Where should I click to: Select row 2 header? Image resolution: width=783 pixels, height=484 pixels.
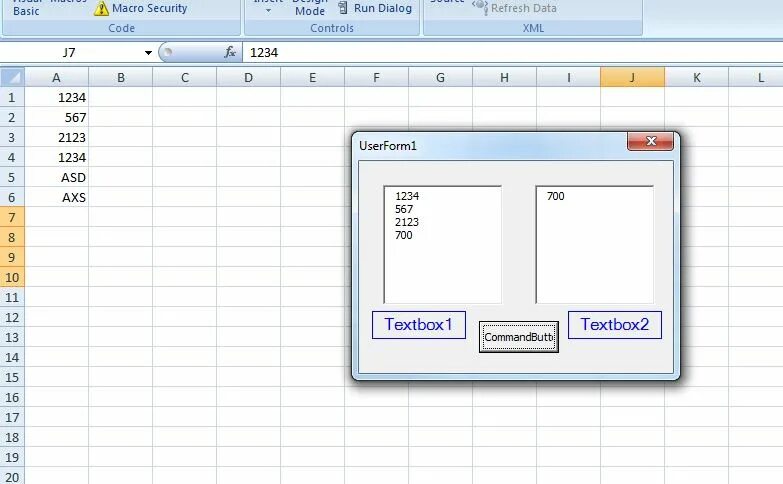(12, 117)
